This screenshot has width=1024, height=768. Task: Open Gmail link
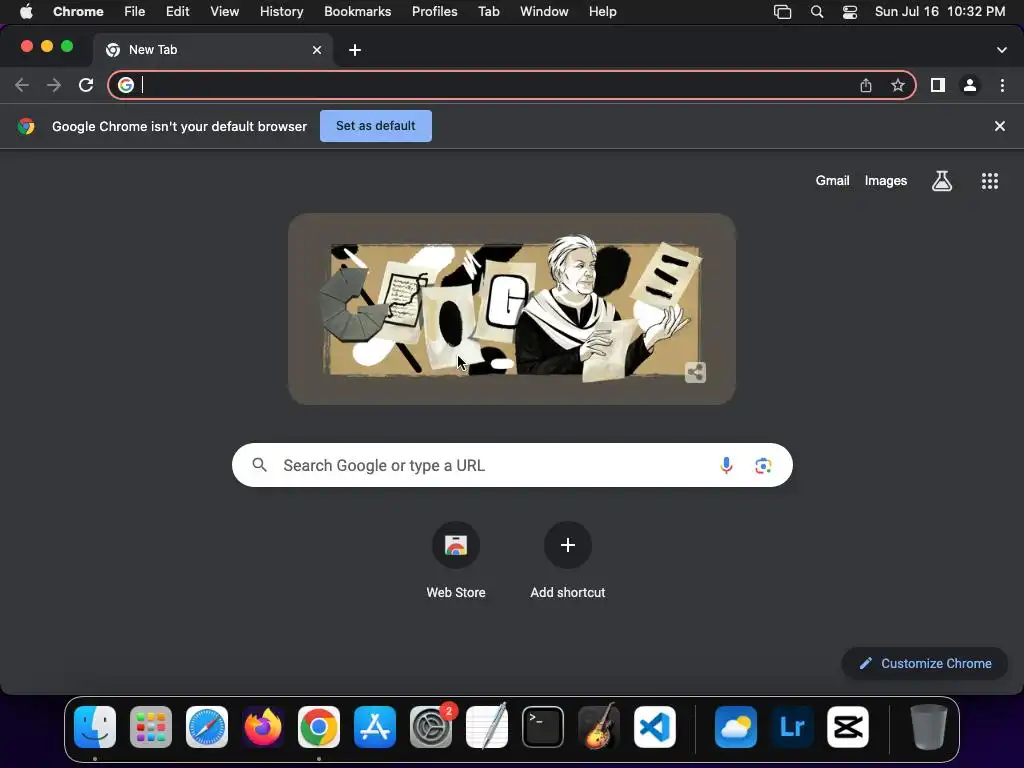pyautogui.click(x=832, y=181)
